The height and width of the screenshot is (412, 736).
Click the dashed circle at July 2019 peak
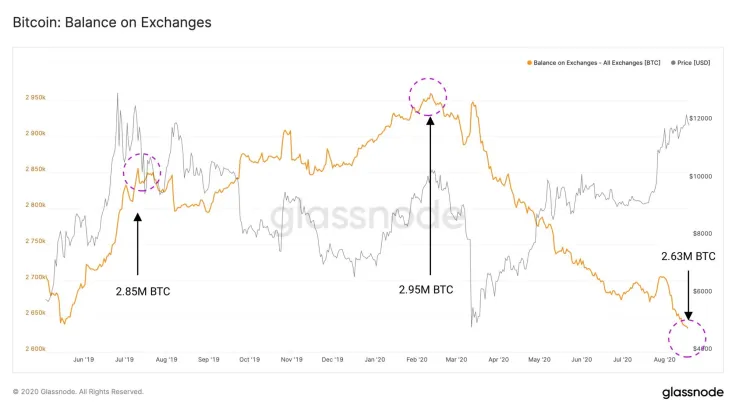[x=142, y=172]
